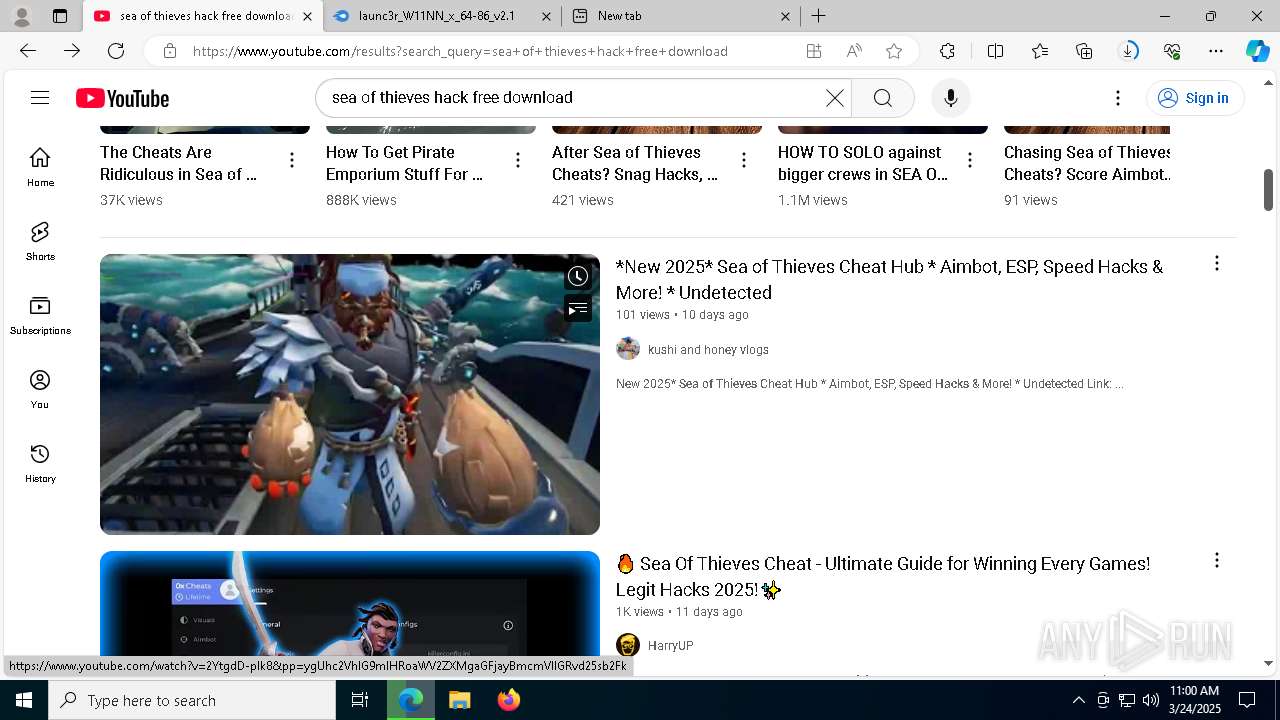This screenshot has height=720, width=1280.
Task: Clear the search query with X
Action: (x=834, y=97)
